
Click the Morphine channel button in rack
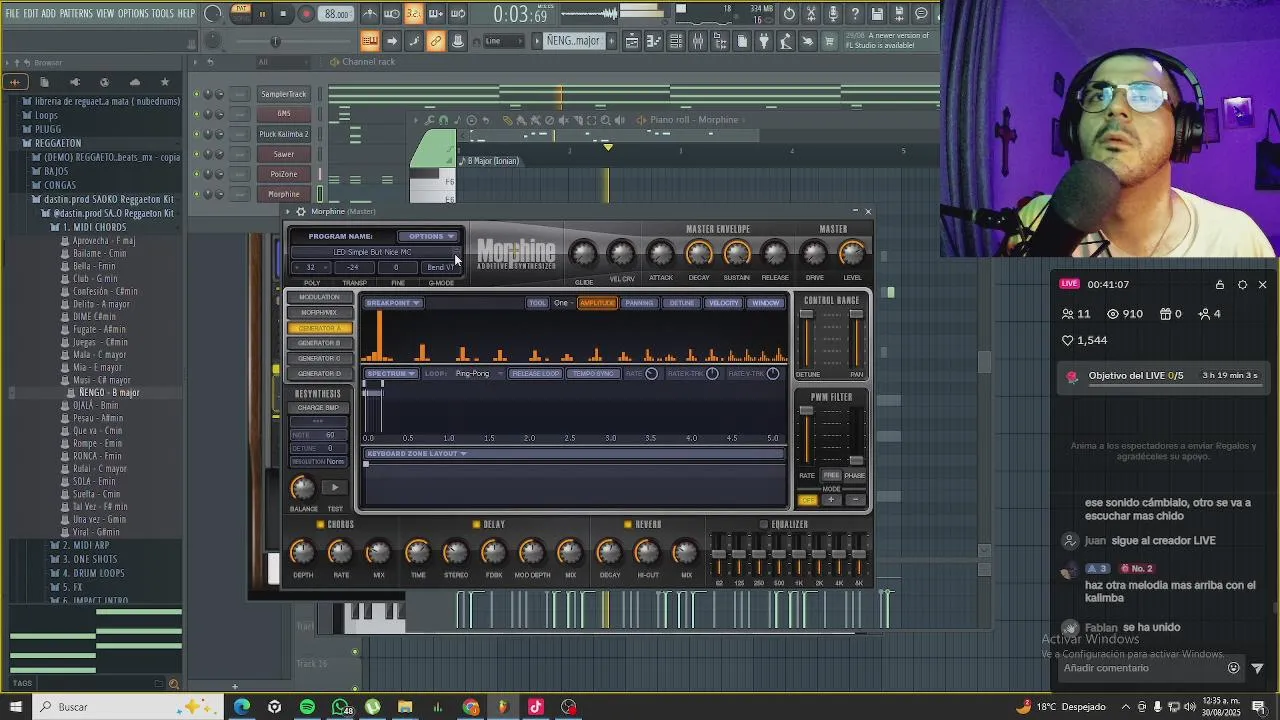[x=283, y=194]
